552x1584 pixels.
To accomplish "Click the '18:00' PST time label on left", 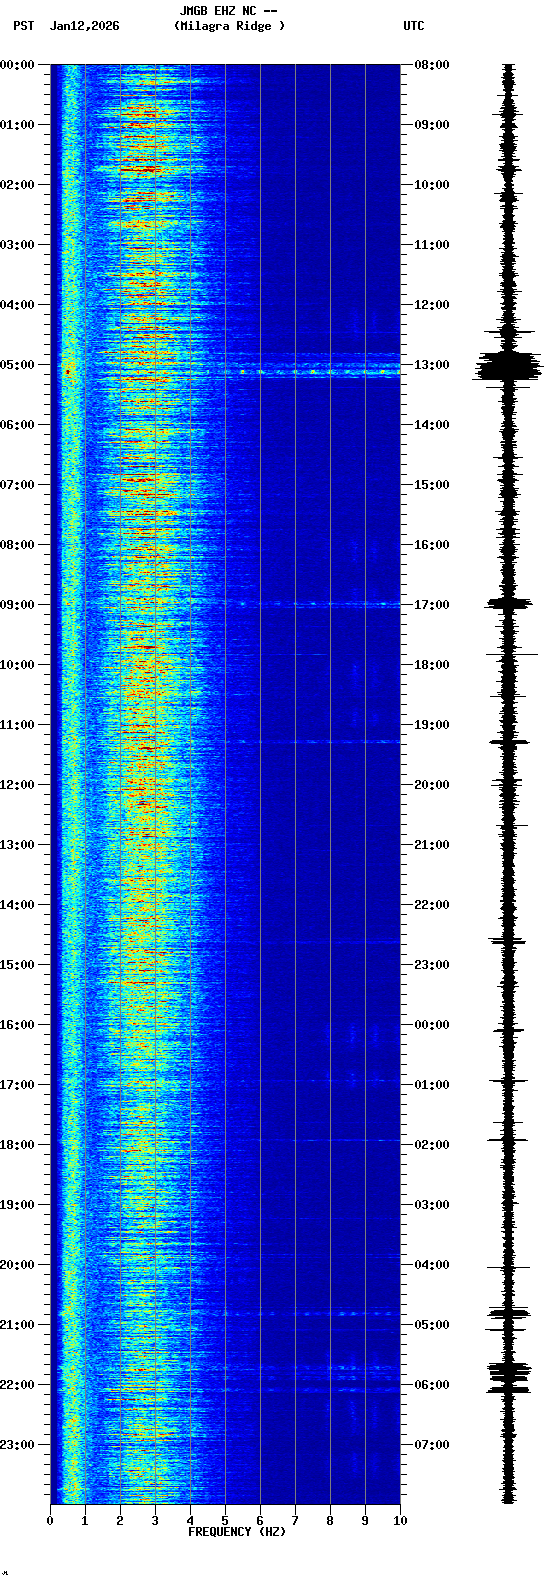I will 17,1145.
